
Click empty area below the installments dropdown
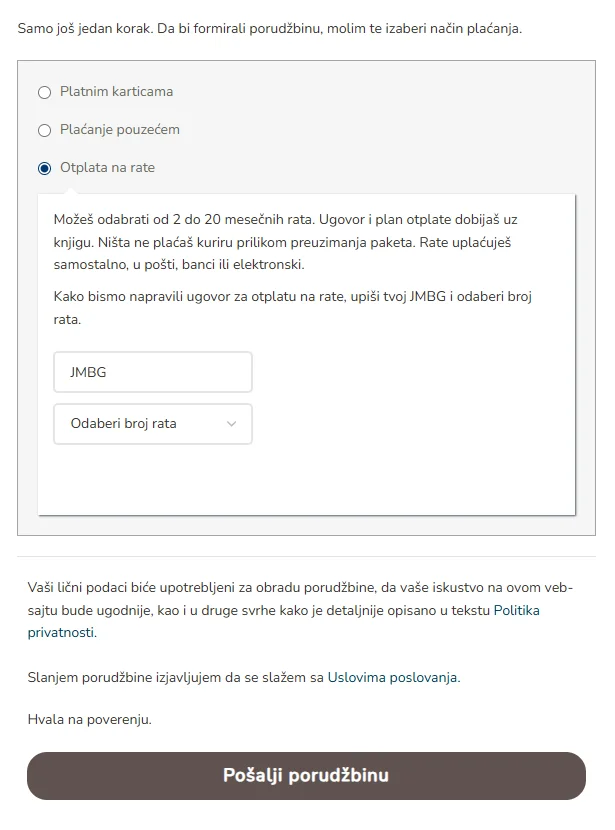[306, 482]
